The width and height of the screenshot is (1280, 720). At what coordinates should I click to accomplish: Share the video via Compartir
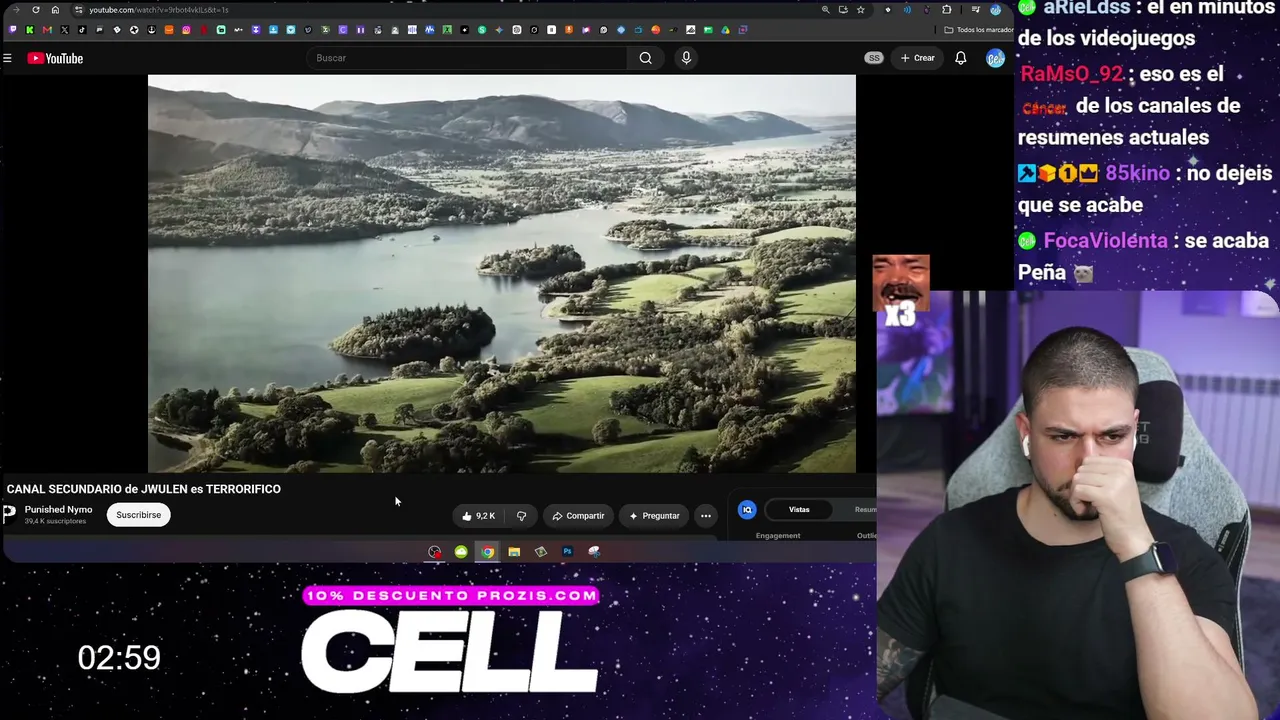(578, 516)
